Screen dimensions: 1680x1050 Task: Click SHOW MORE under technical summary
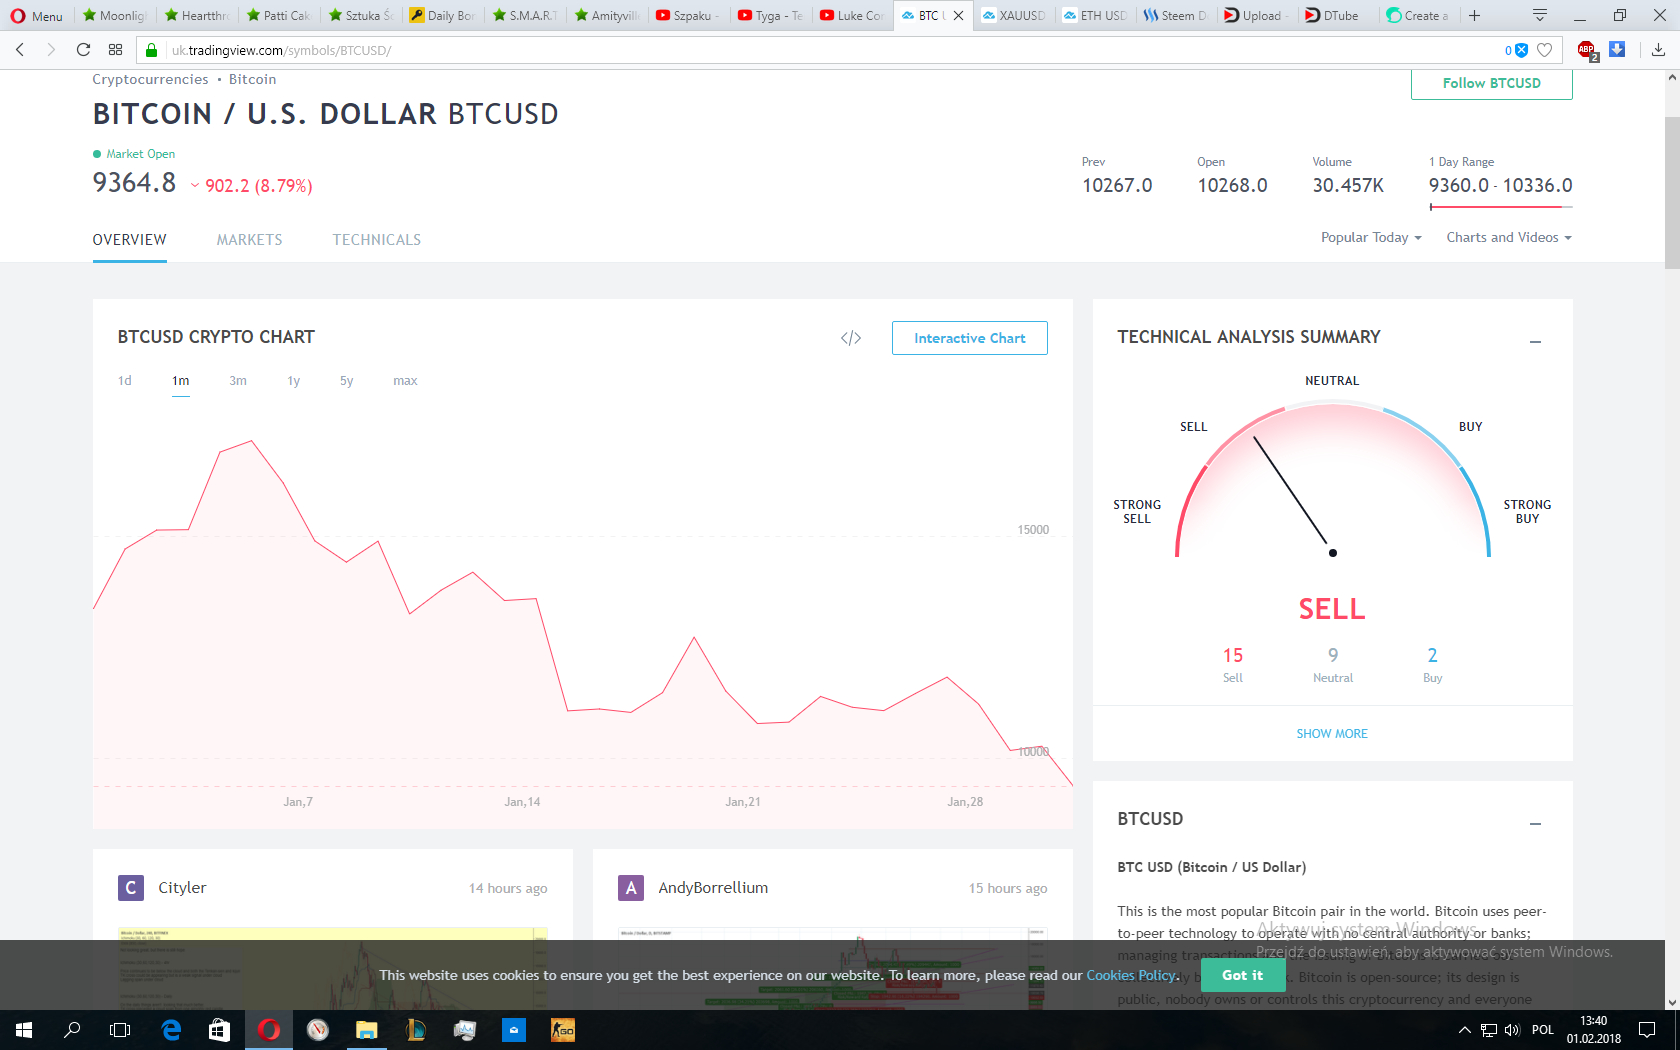(x=1332, y=734)
